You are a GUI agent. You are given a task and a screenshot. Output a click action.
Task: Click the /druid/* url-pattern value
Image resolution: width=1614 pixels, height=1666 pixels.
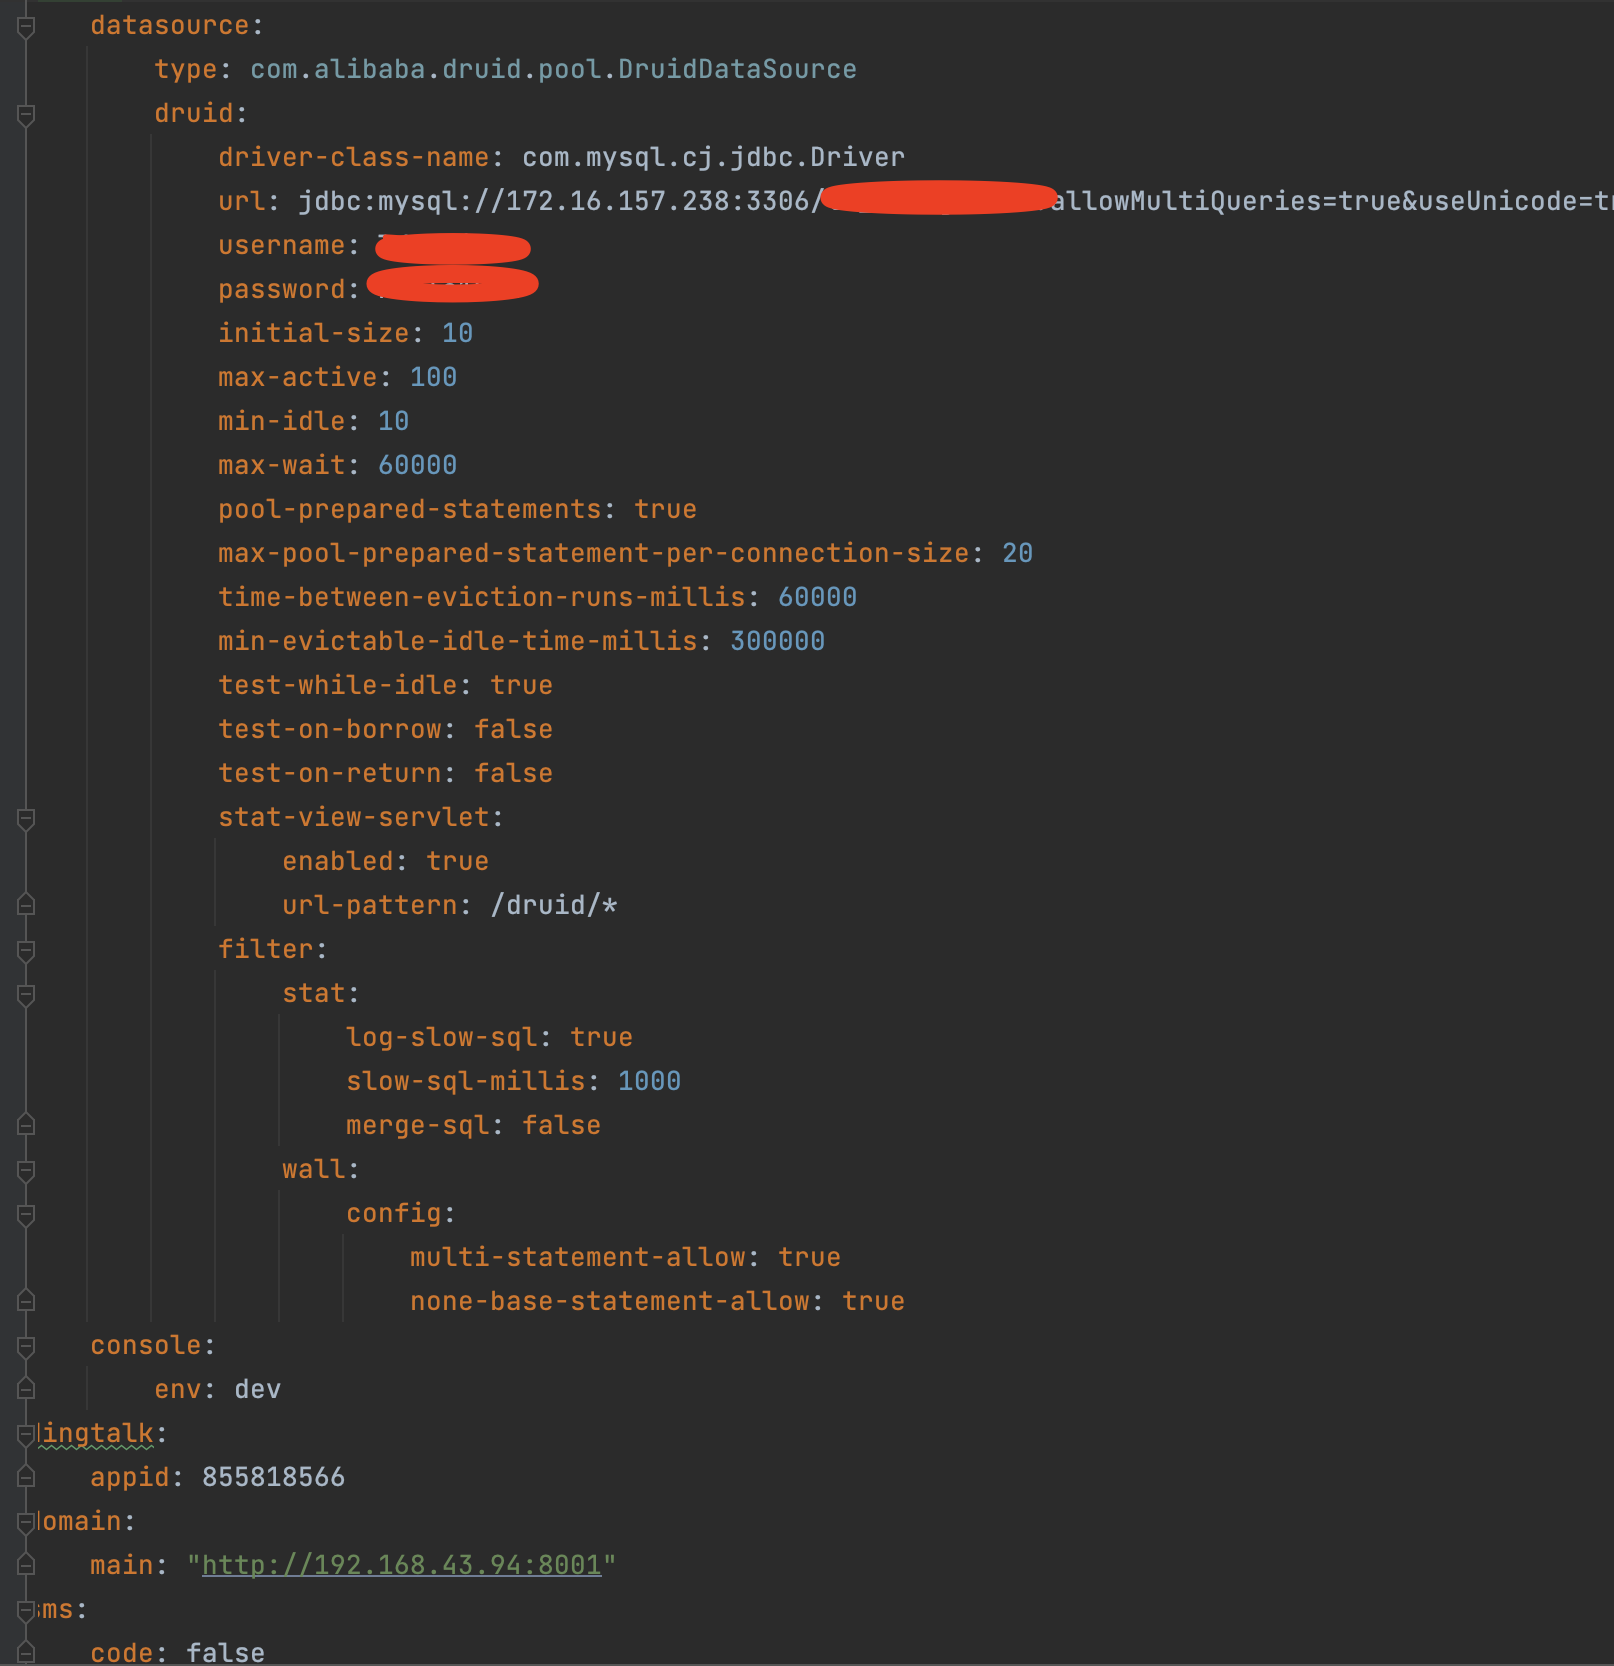(x=553, y=905)
